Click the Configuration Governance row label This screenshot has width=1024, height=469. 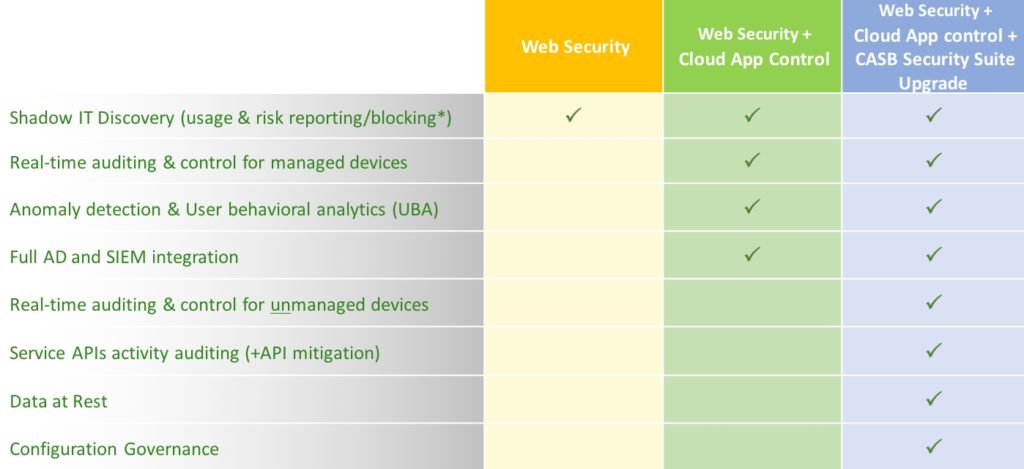[114, 449]
